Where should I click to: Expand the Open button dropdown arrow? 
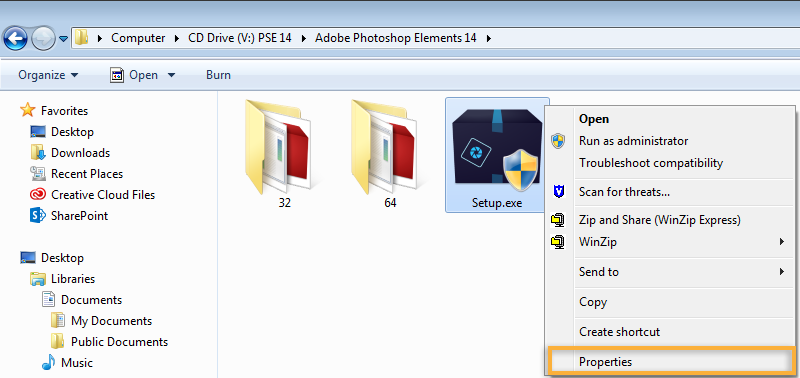[x=171, y=75]
